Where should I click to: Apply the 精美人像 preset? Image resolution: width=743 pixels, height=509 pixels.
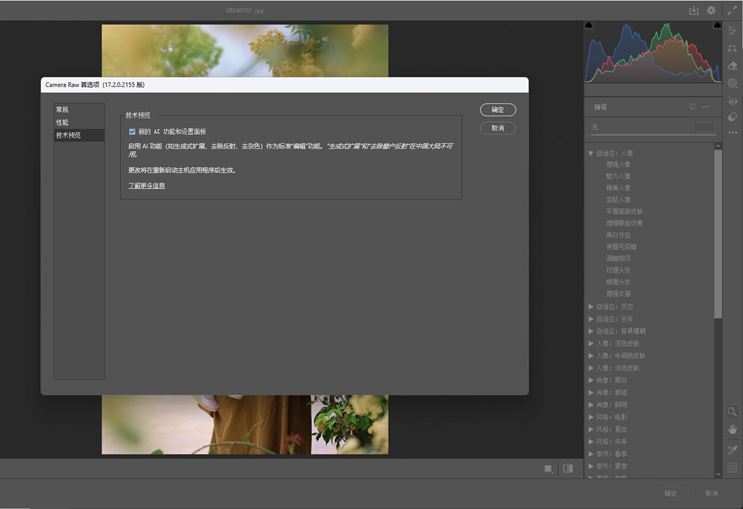[618, 188]
